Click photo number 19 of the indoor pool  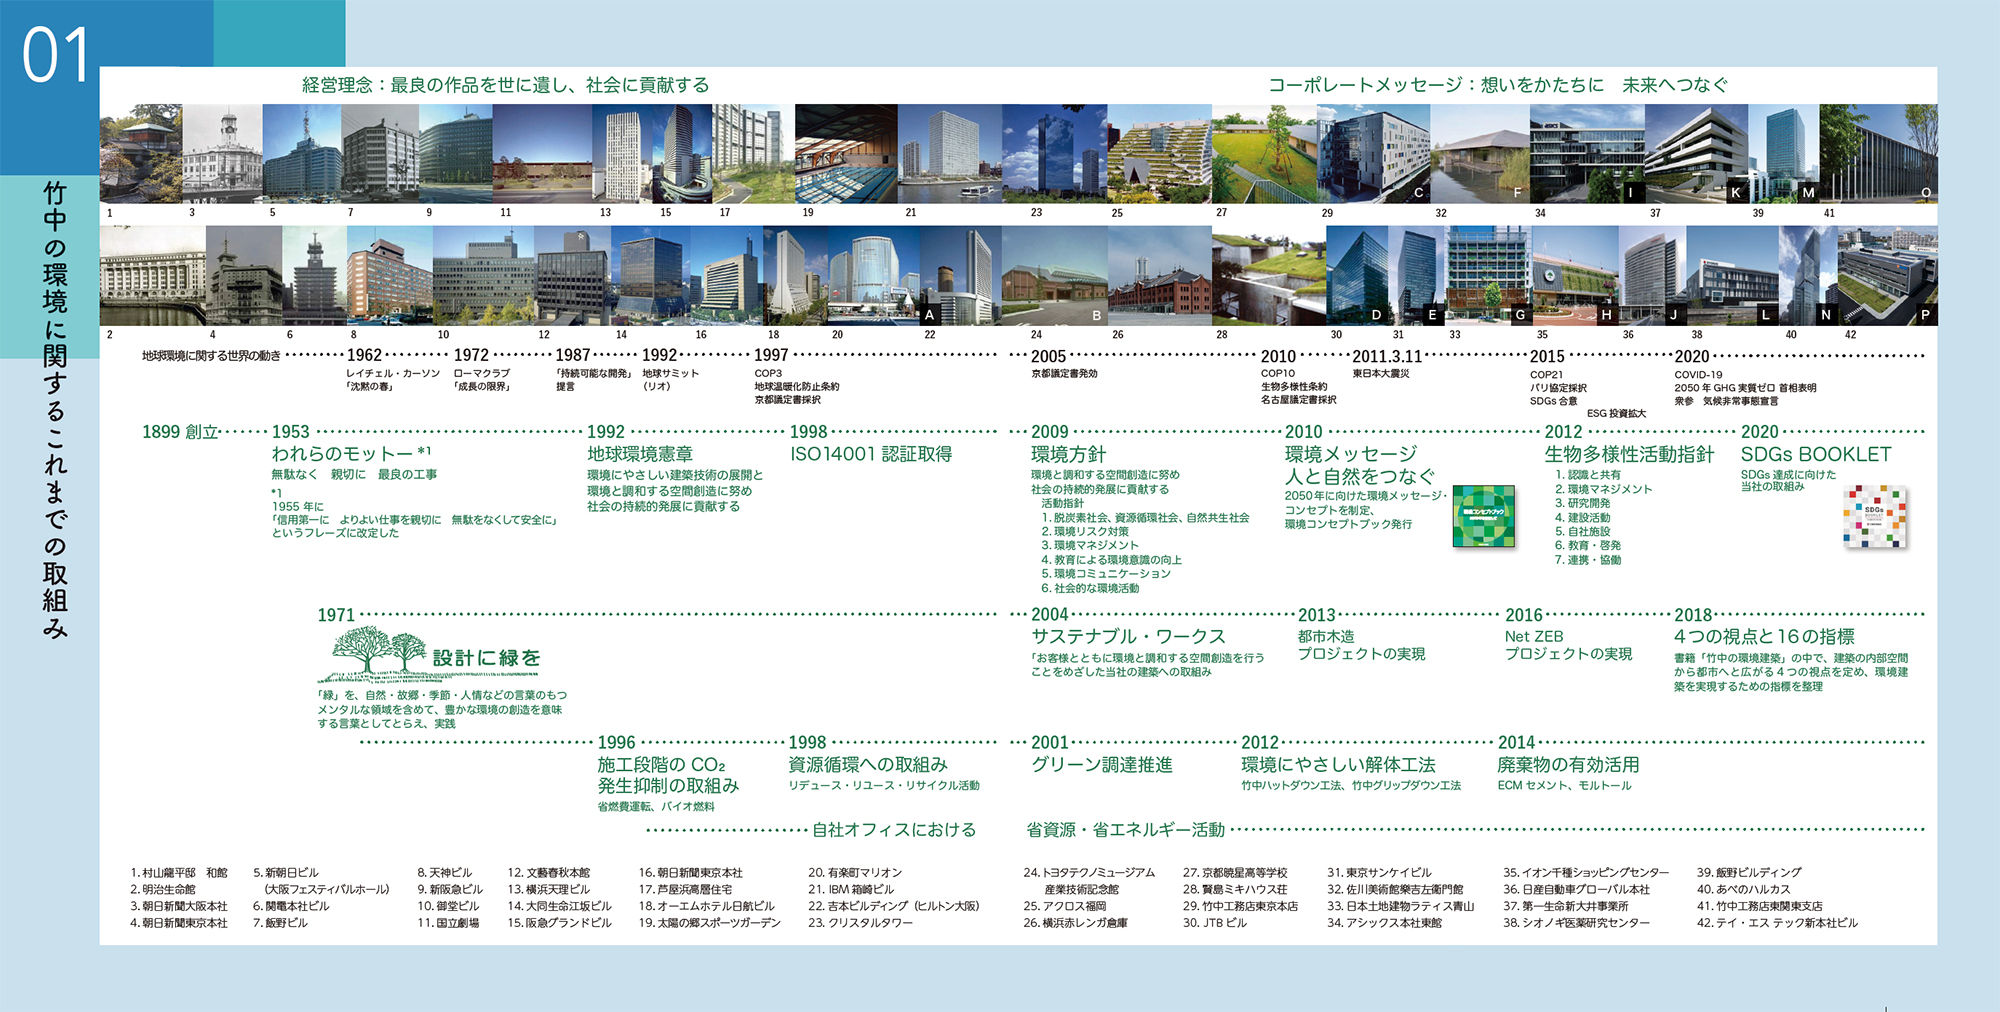(x=846, y=154)
